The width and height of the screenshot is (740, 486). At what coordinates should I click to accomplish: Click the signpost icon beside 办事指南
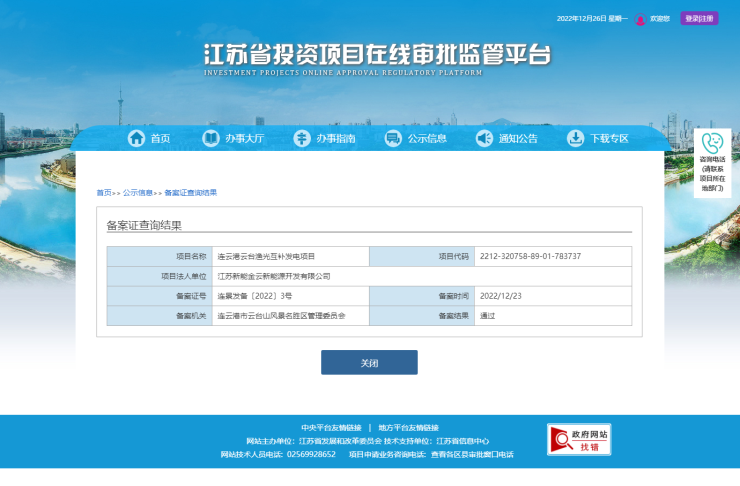pos(302,138)
